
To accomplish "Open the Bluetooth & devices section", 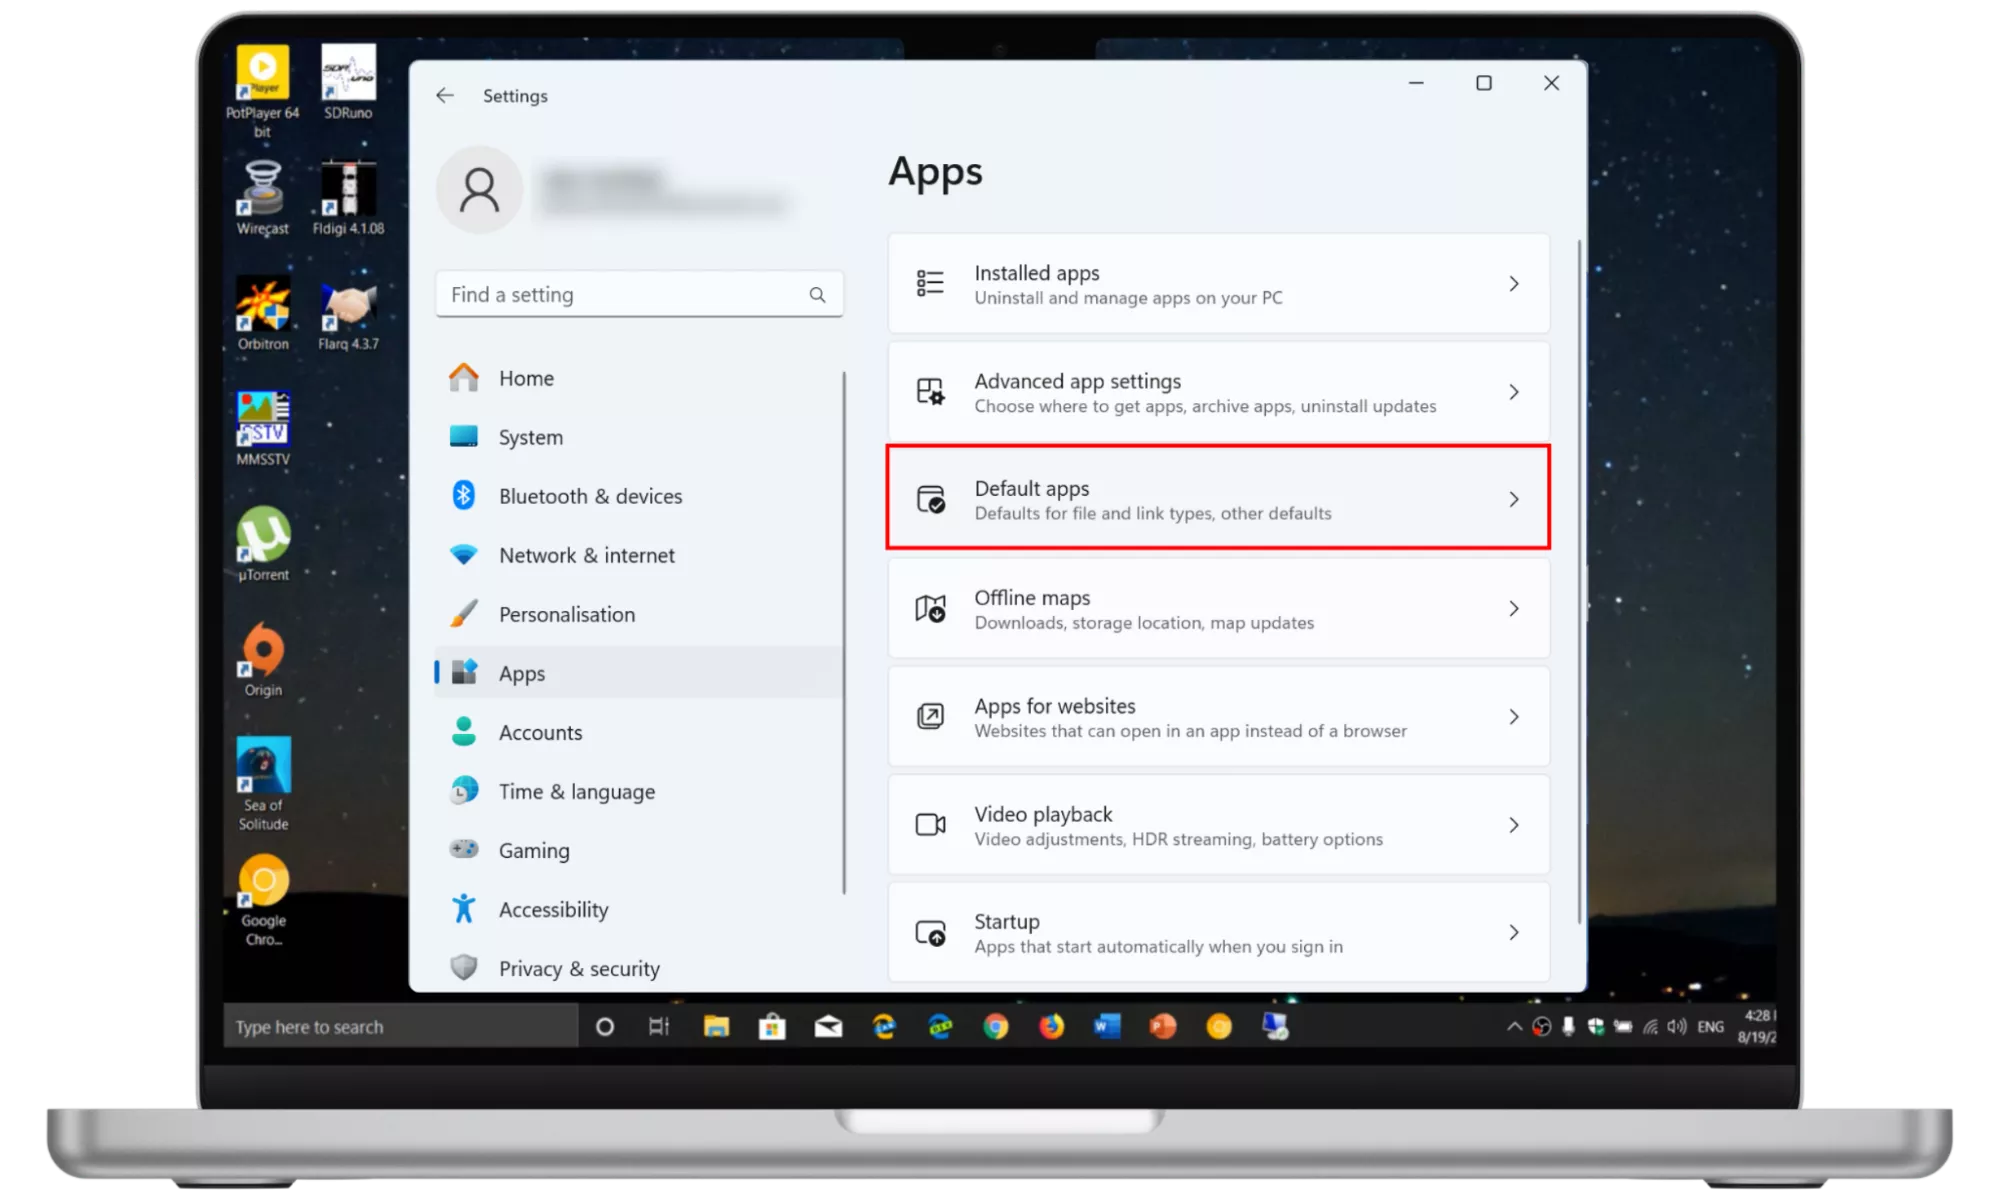I will [590, 496].
